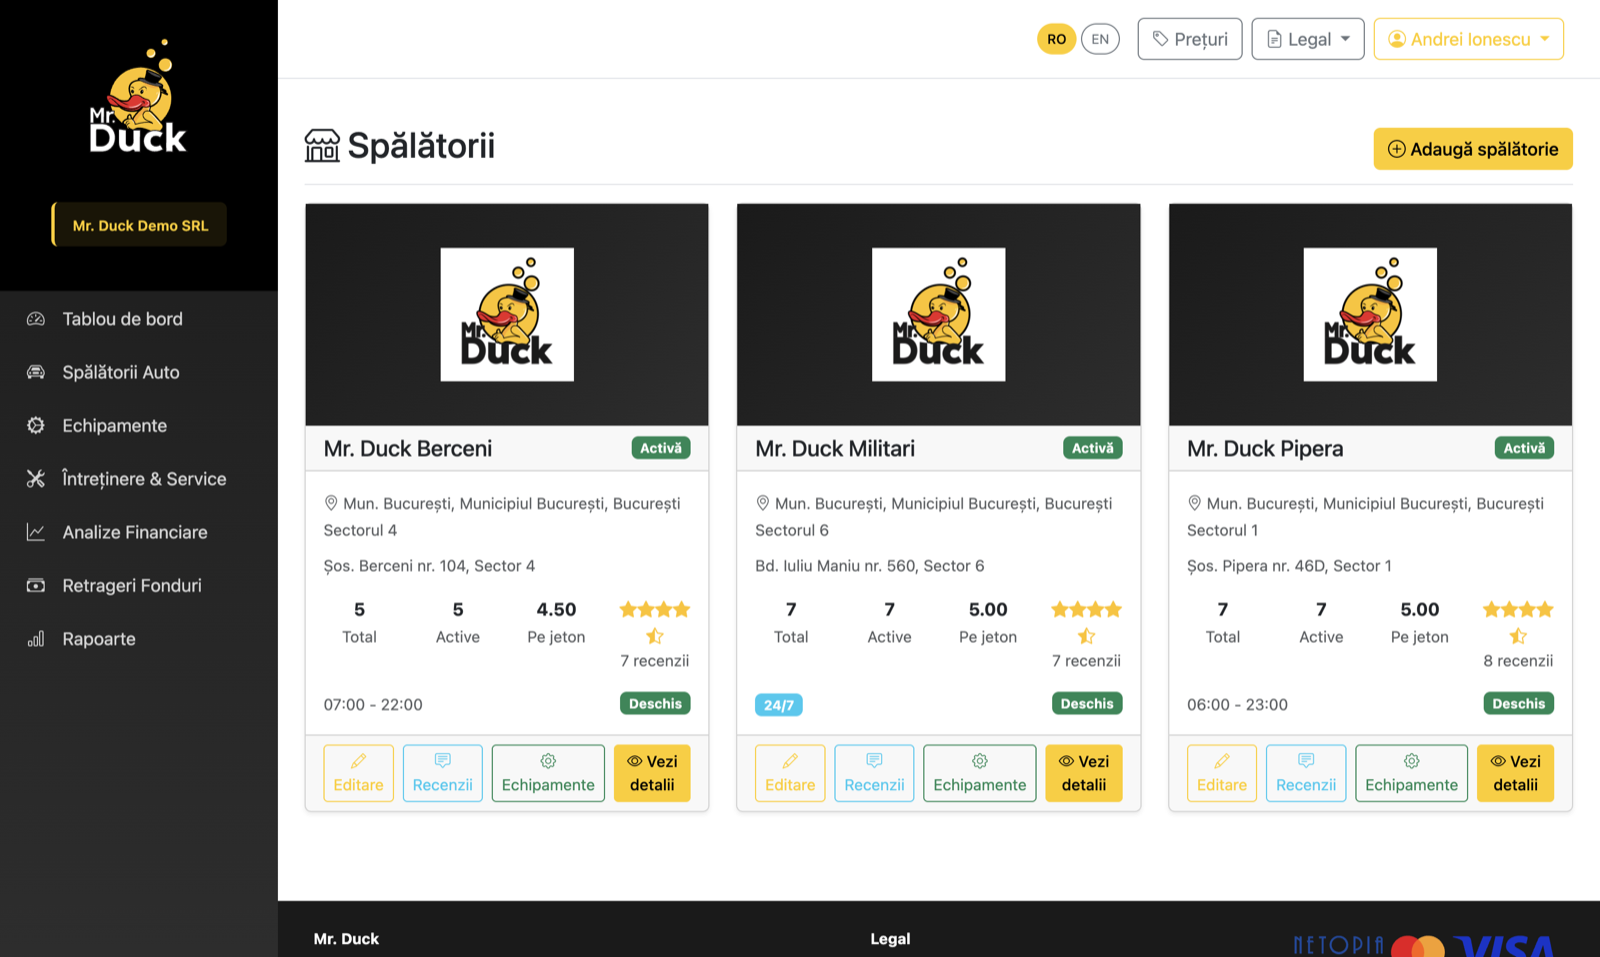
Task: Click star rating of Mr. Duck Berceni
Action: pos(654,622)
